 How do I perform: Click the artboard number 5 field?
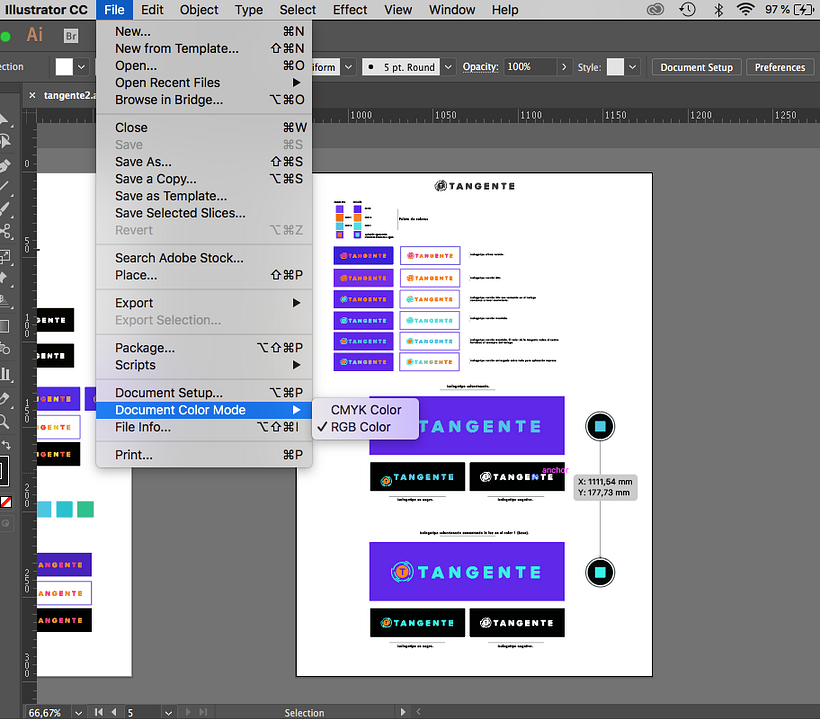pyautogui.click(x=142, y=712)
